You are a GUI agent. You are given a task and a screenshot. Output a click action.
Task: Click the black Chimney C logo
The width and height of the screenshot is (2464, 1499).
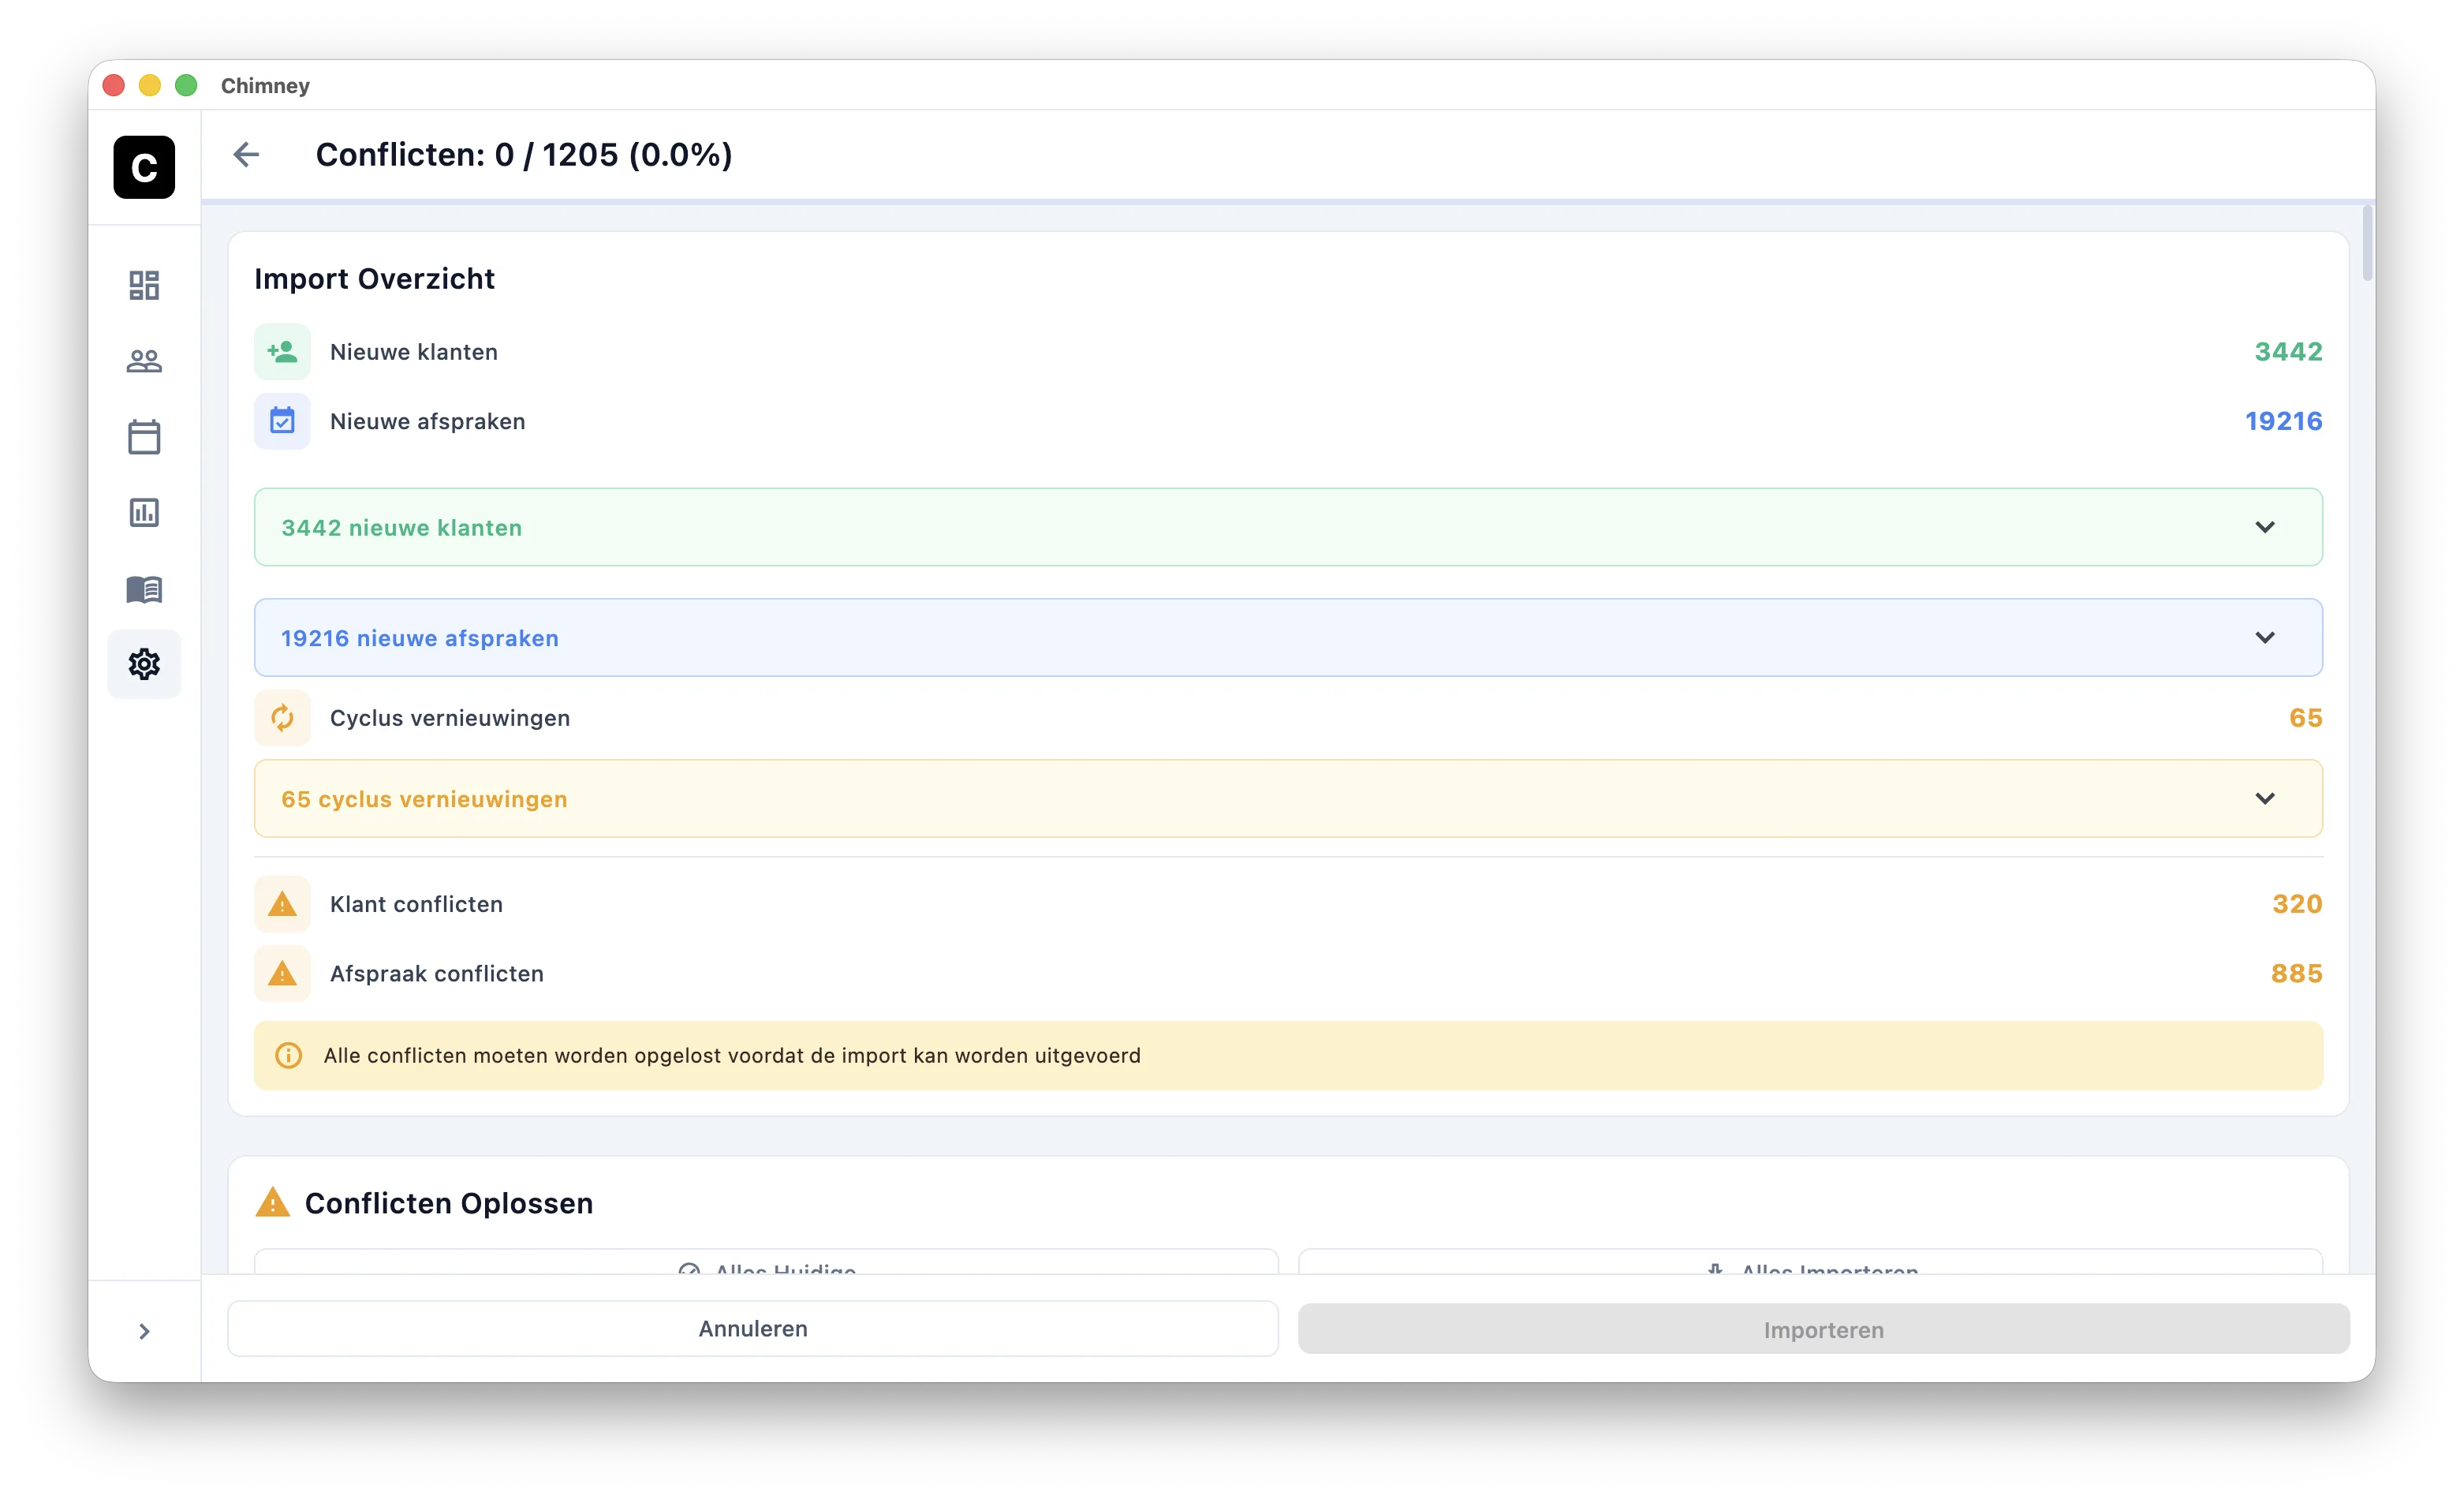[144, 167]
